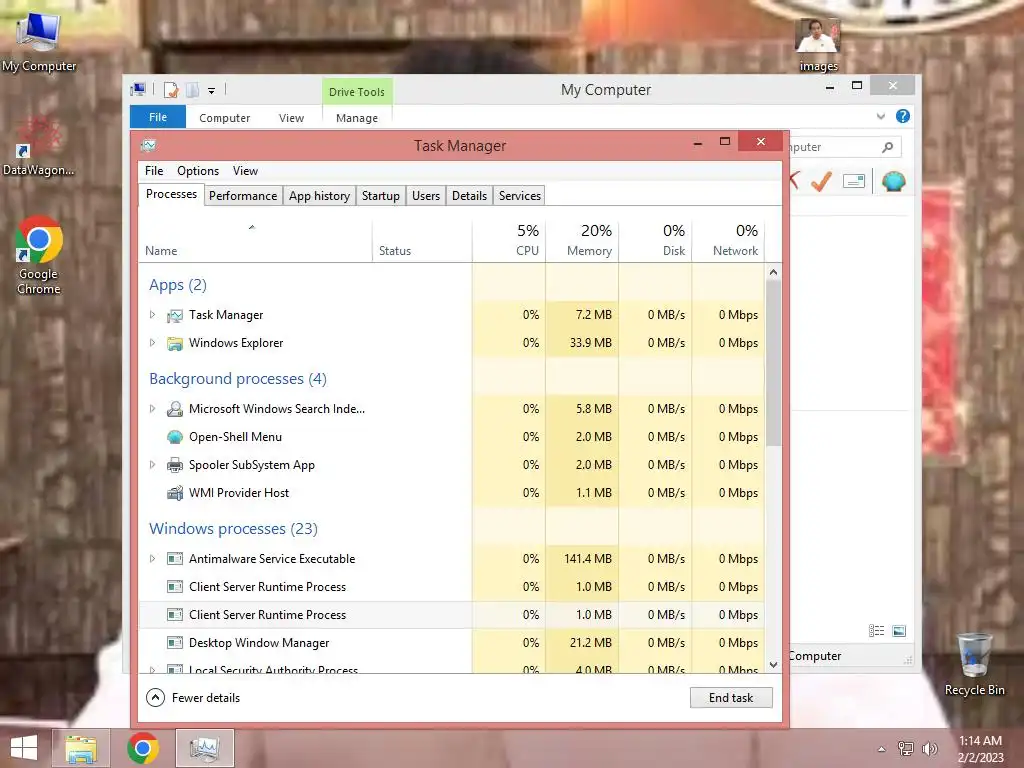Expand Windows Explorer process group
This screenshot has height=768, width=1024.
tap(152, 343)
